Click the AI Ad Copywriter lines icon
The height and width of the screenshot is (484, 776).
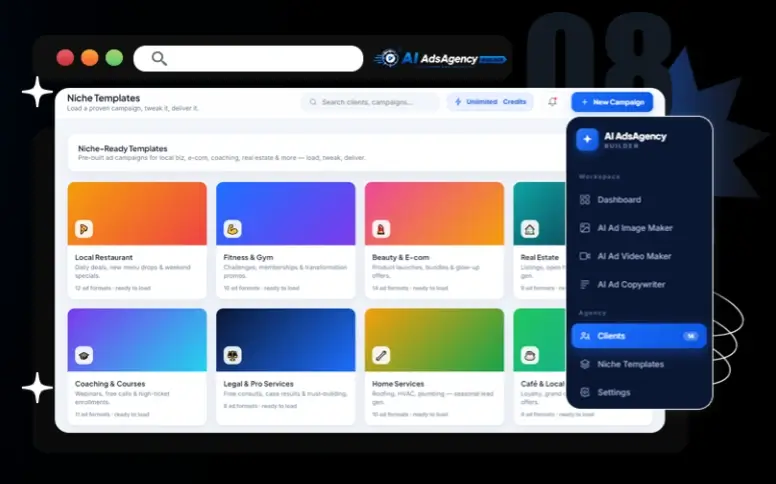point(584,284)
